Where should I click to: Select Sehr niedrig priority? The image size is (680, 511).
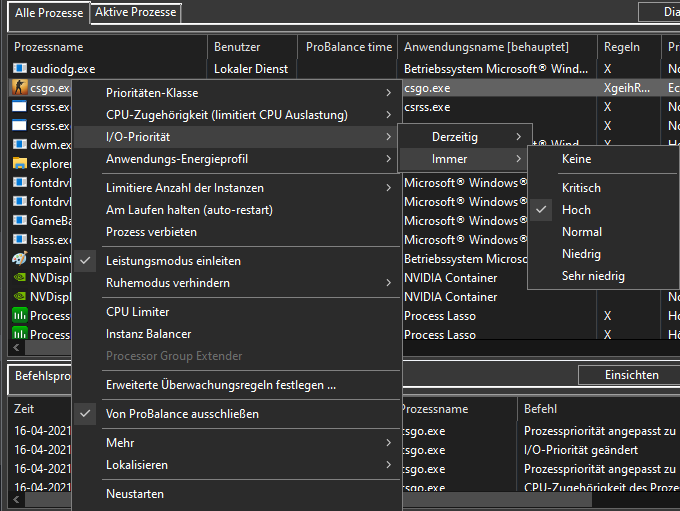[x=593, y=276]
